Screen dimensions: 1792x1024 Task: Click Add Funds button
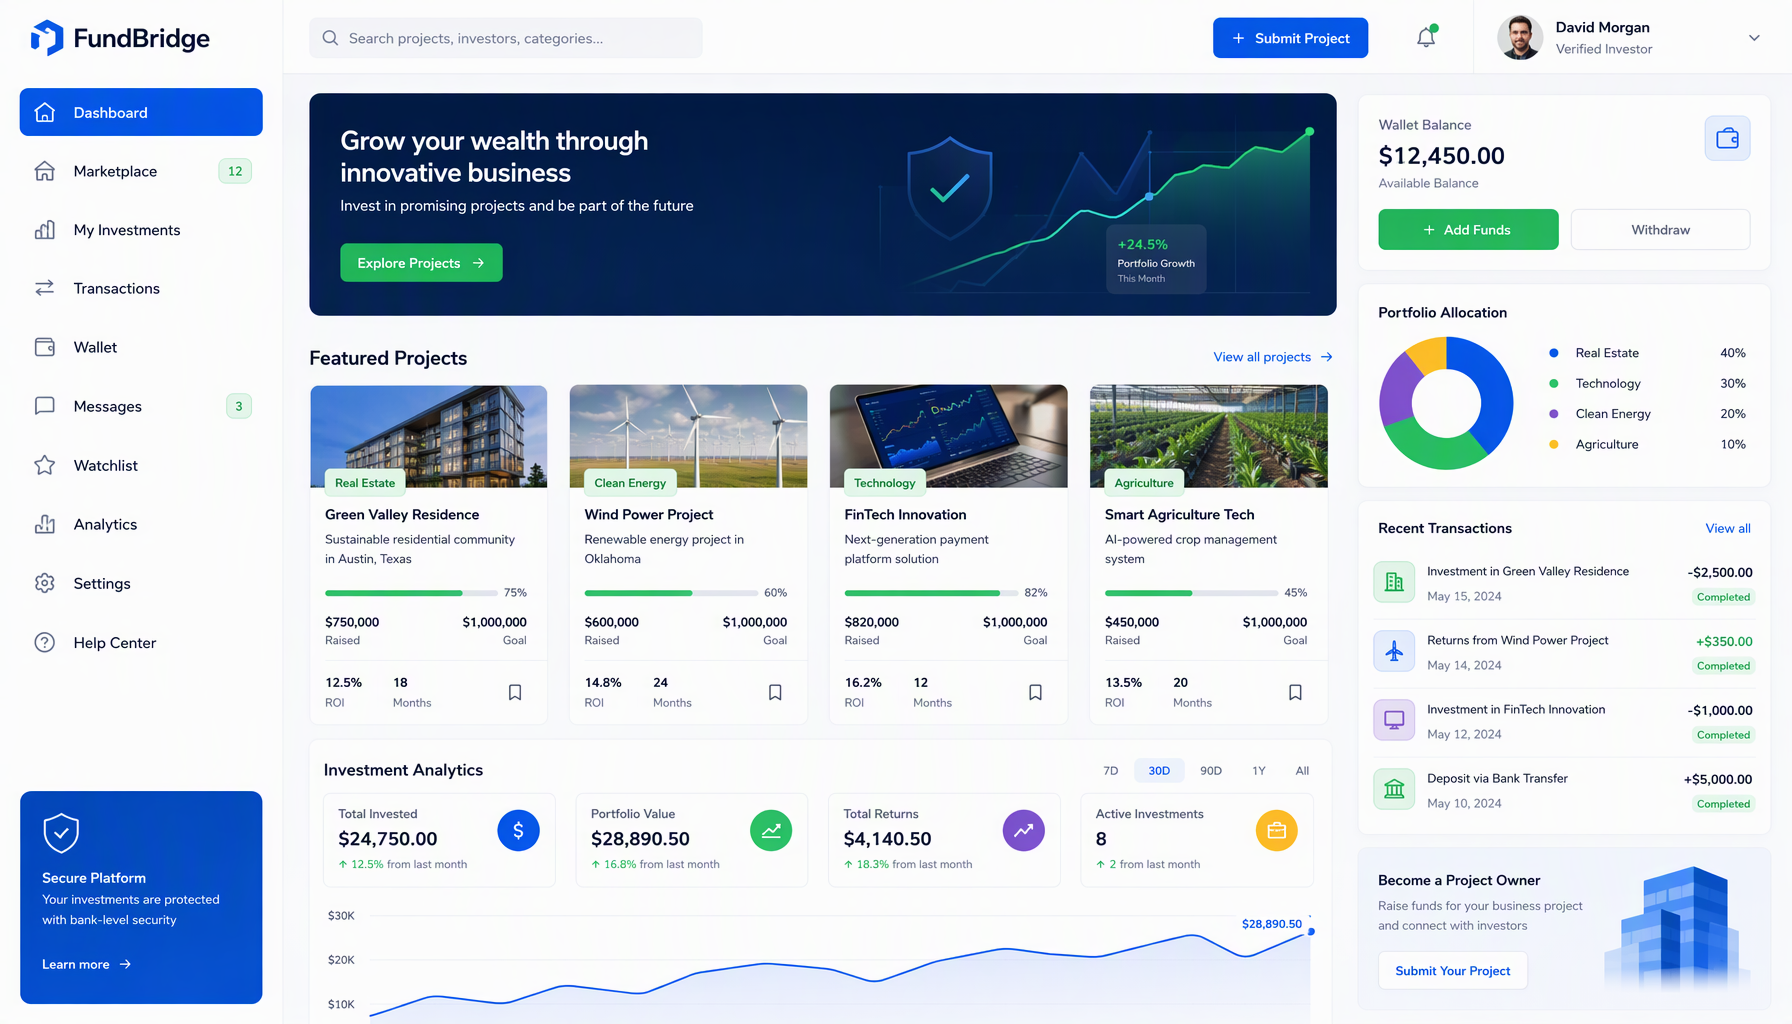(x=1468, y=230)
